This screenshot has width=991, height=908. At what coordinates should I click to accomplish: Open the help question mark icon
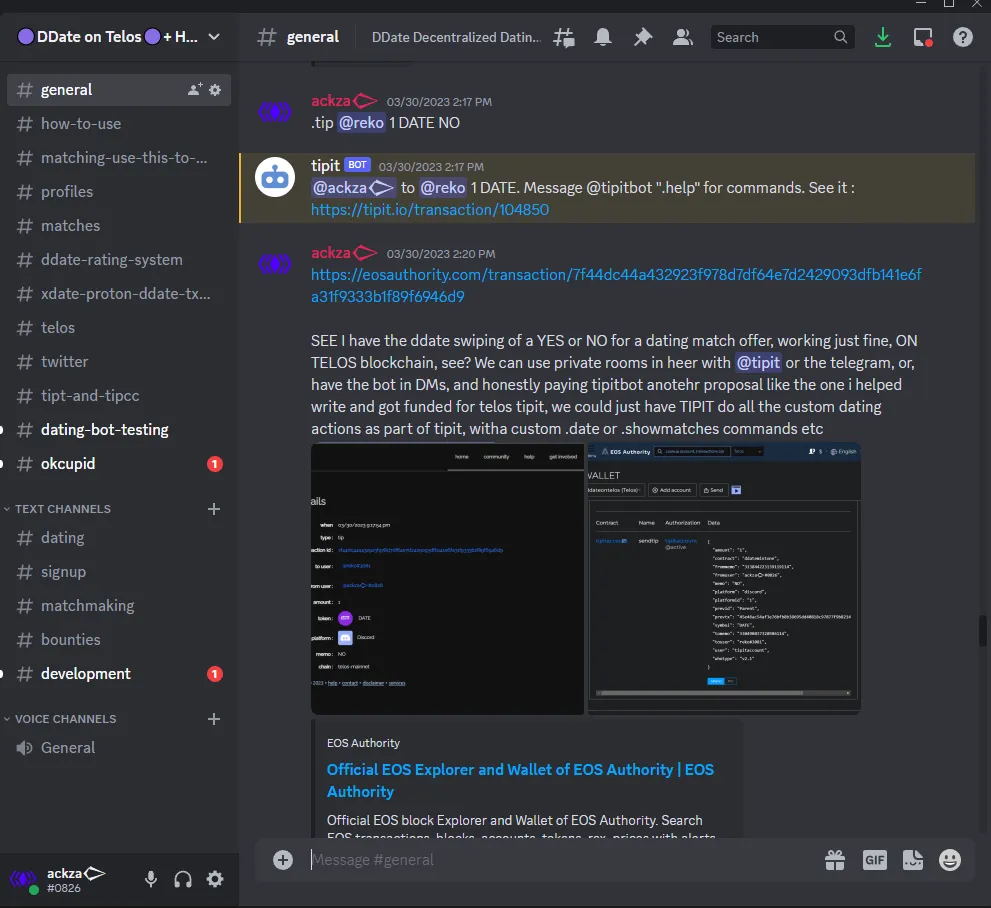coord(963,37)
